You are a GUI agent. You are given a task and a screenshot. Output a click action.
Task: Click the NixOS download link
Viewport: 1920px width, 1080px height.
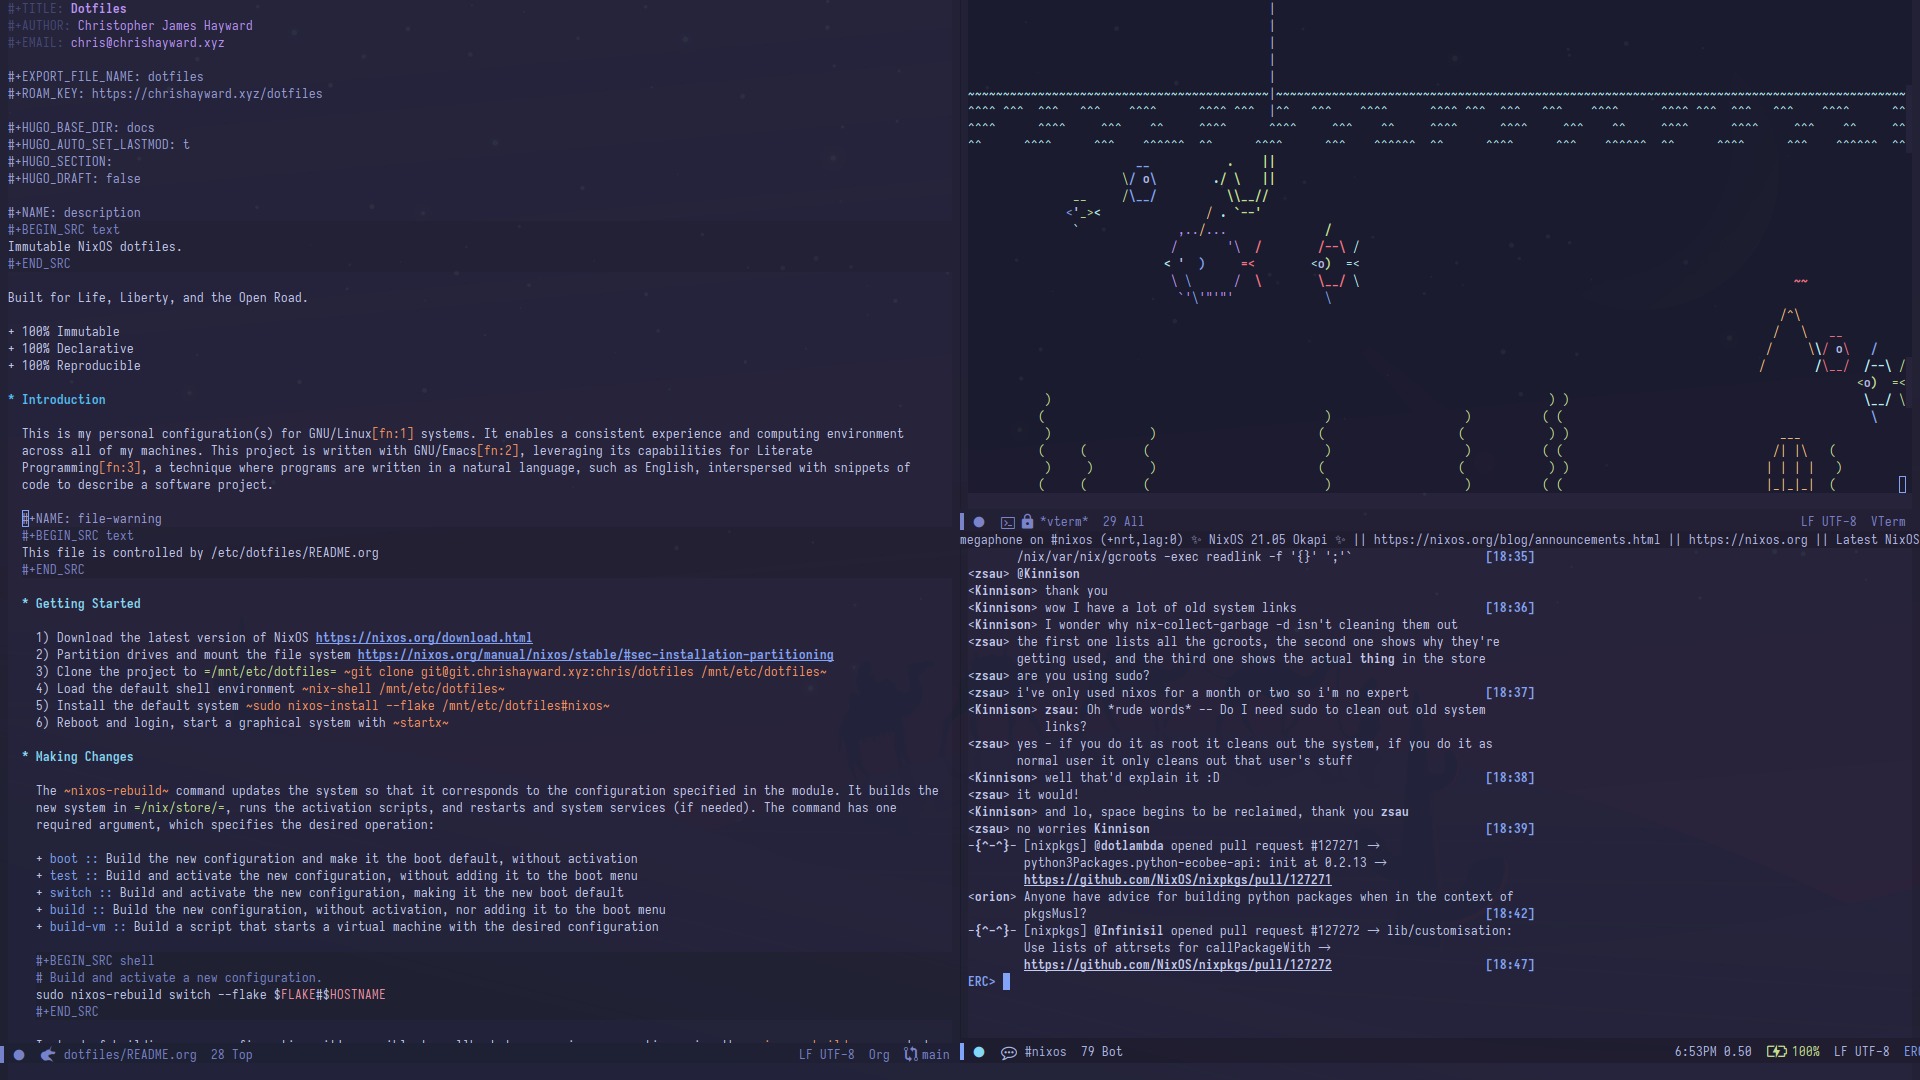(x=423, y=637)
